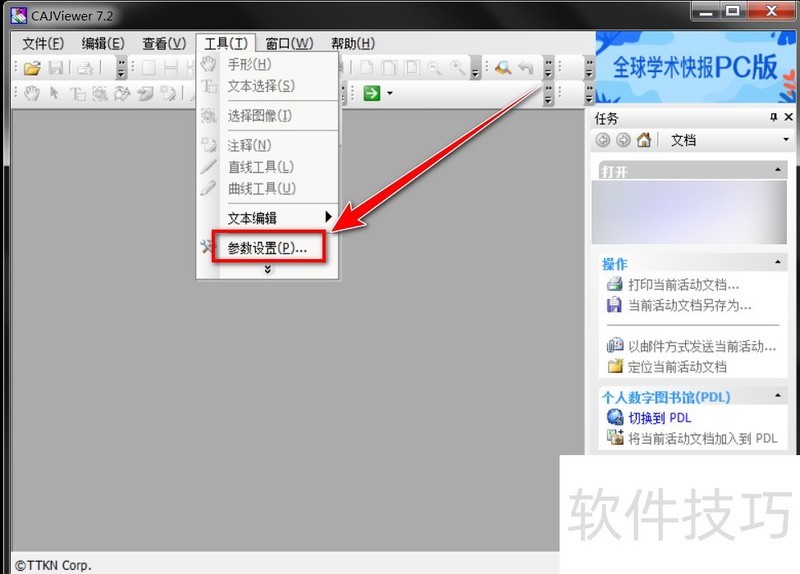Click 当前活动文档另存为... link
The width and height of the screenshot is (800, 574).
[690, 306]
